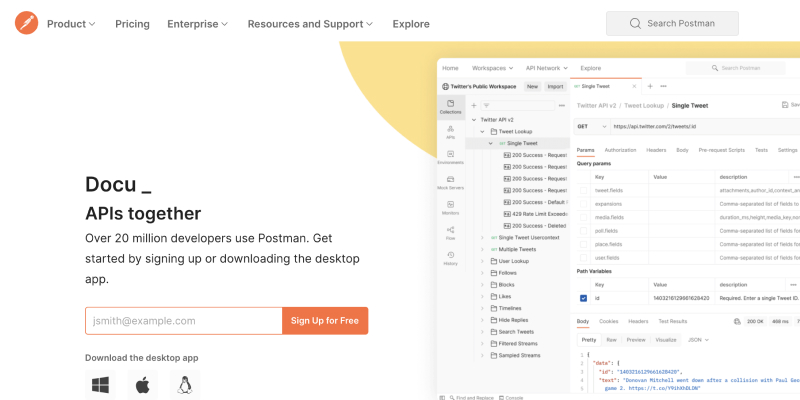
Task: Switch to the Tests tab
Action: tap(761, 150)
